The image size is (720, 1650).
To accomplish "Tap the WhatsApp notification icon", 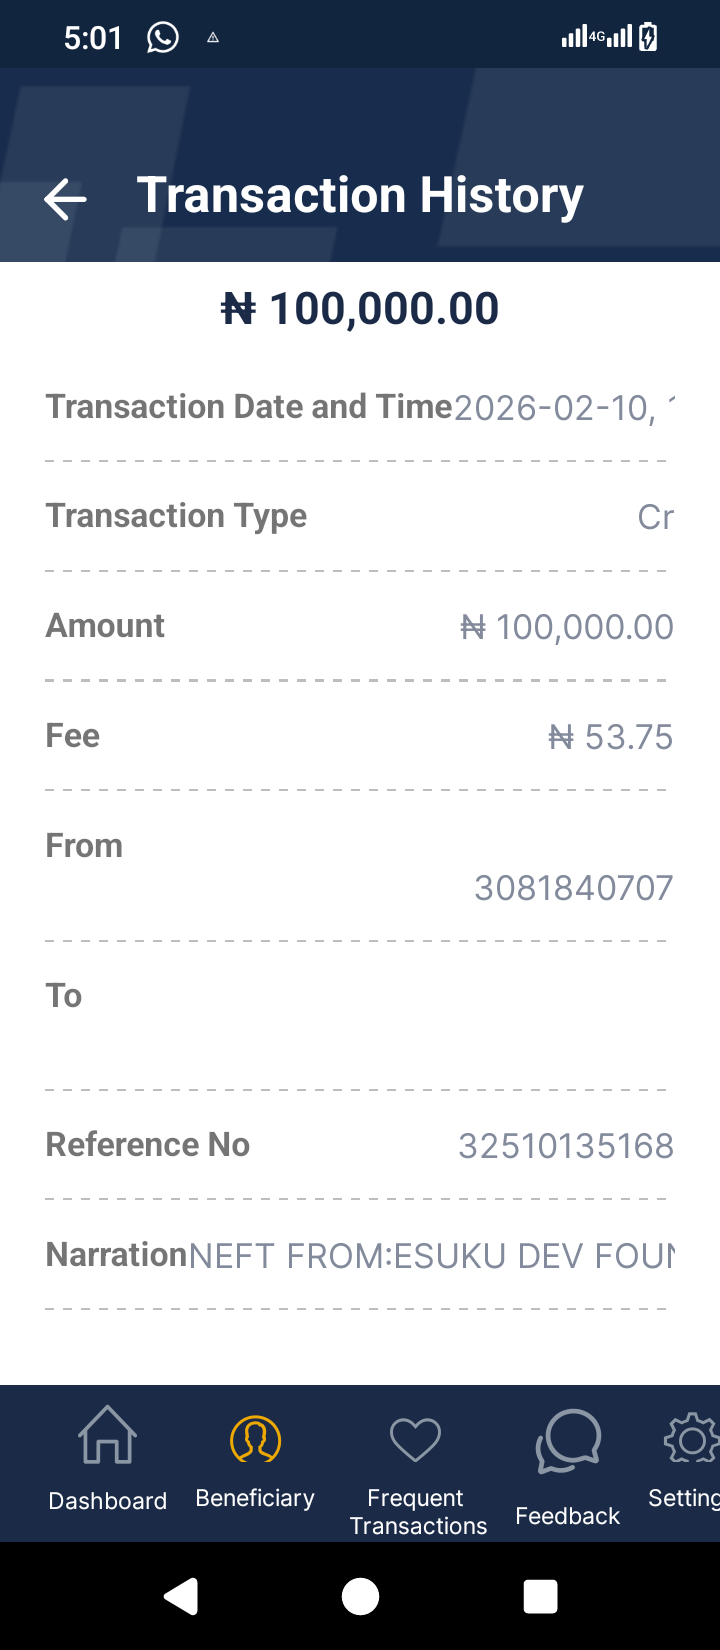I will 162,38.
